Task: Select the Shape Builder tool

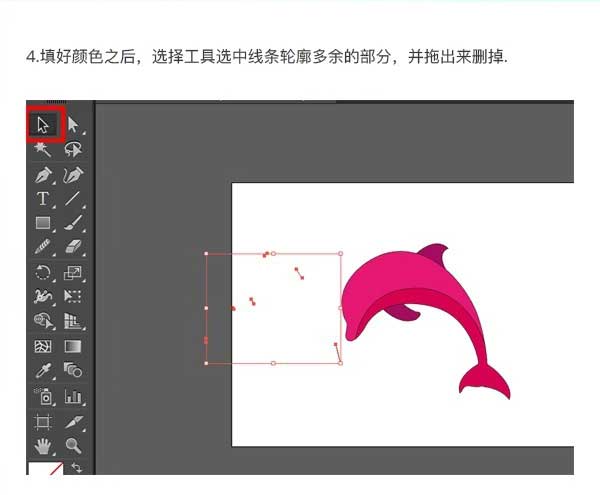Action: [44, 321]
